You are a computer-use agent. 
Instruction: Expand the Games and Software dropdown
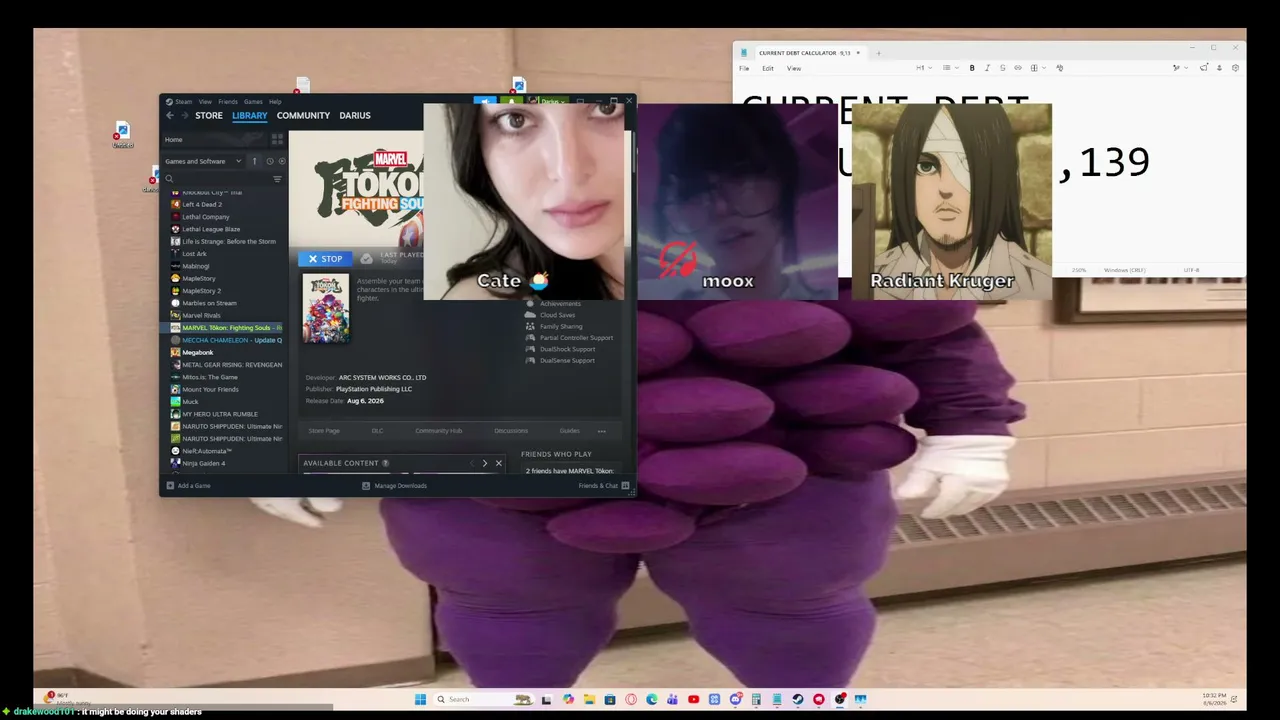click(203, 161)
